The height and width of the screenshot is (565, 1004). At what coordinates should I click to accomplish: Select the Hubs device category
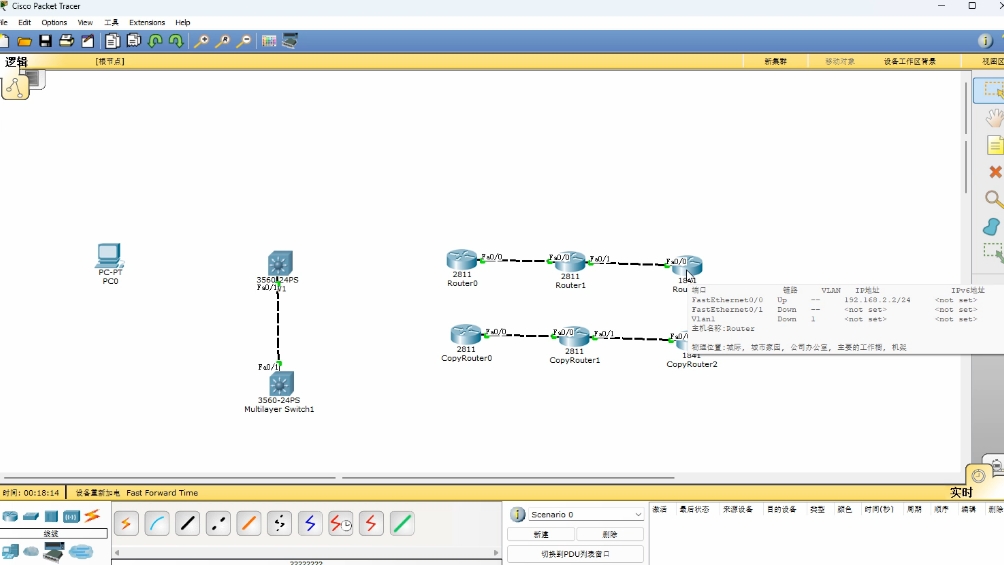click(x=51, y=516)
